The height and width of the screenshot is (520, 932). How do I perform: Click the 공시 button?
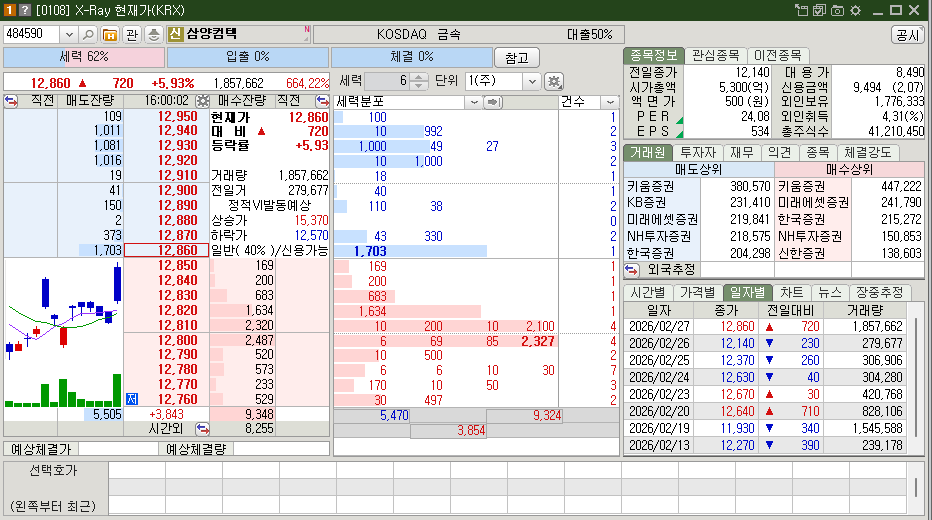click(908, 35)
